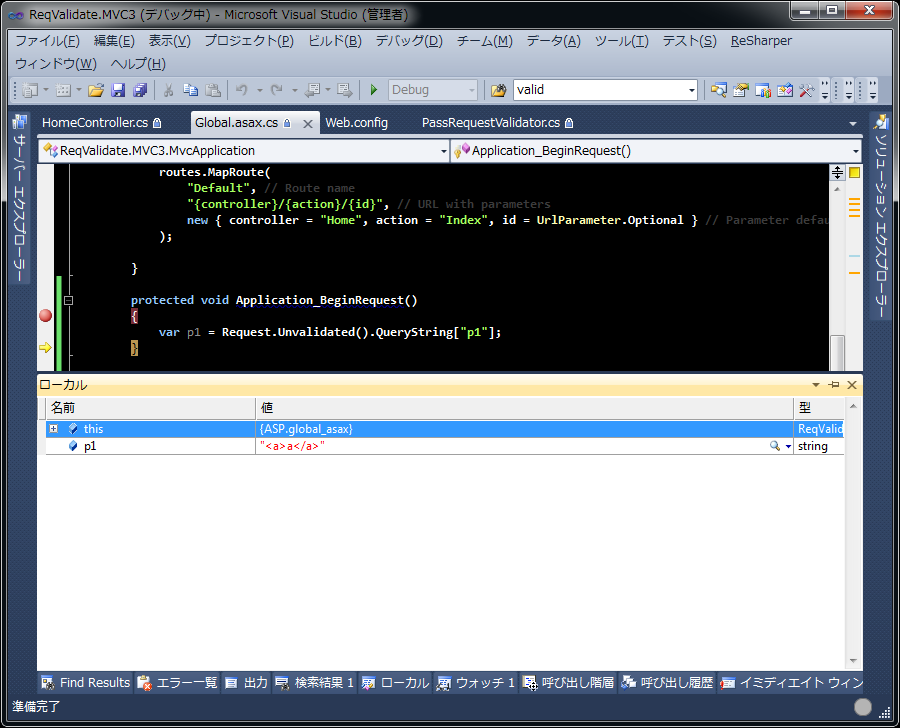
Task: Open the New Project dropdown arrow
Action: coord(46,90)
